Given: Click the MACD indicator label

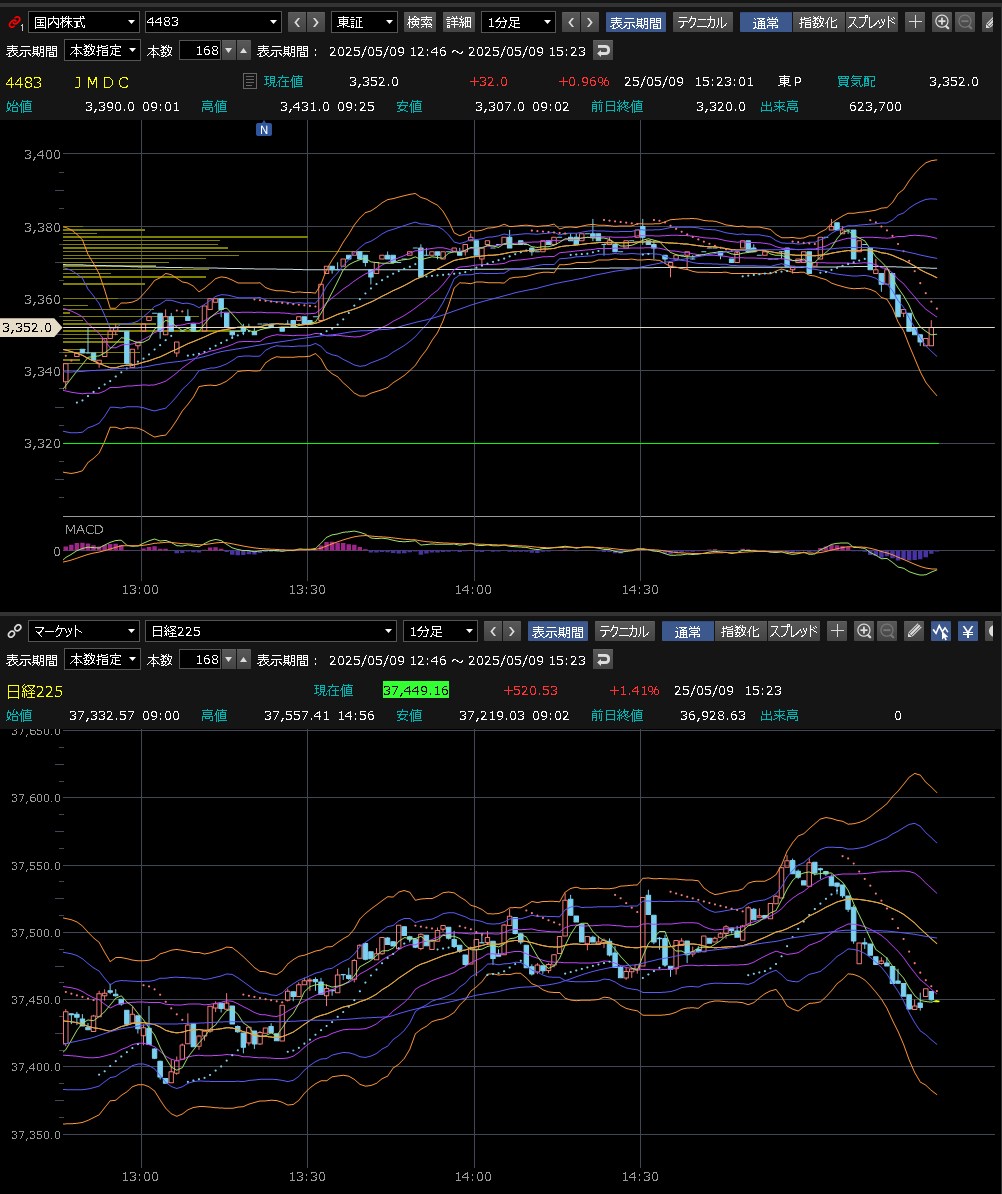Looking at the screenshot, I should pyautogui.click(x=84, y=529).
